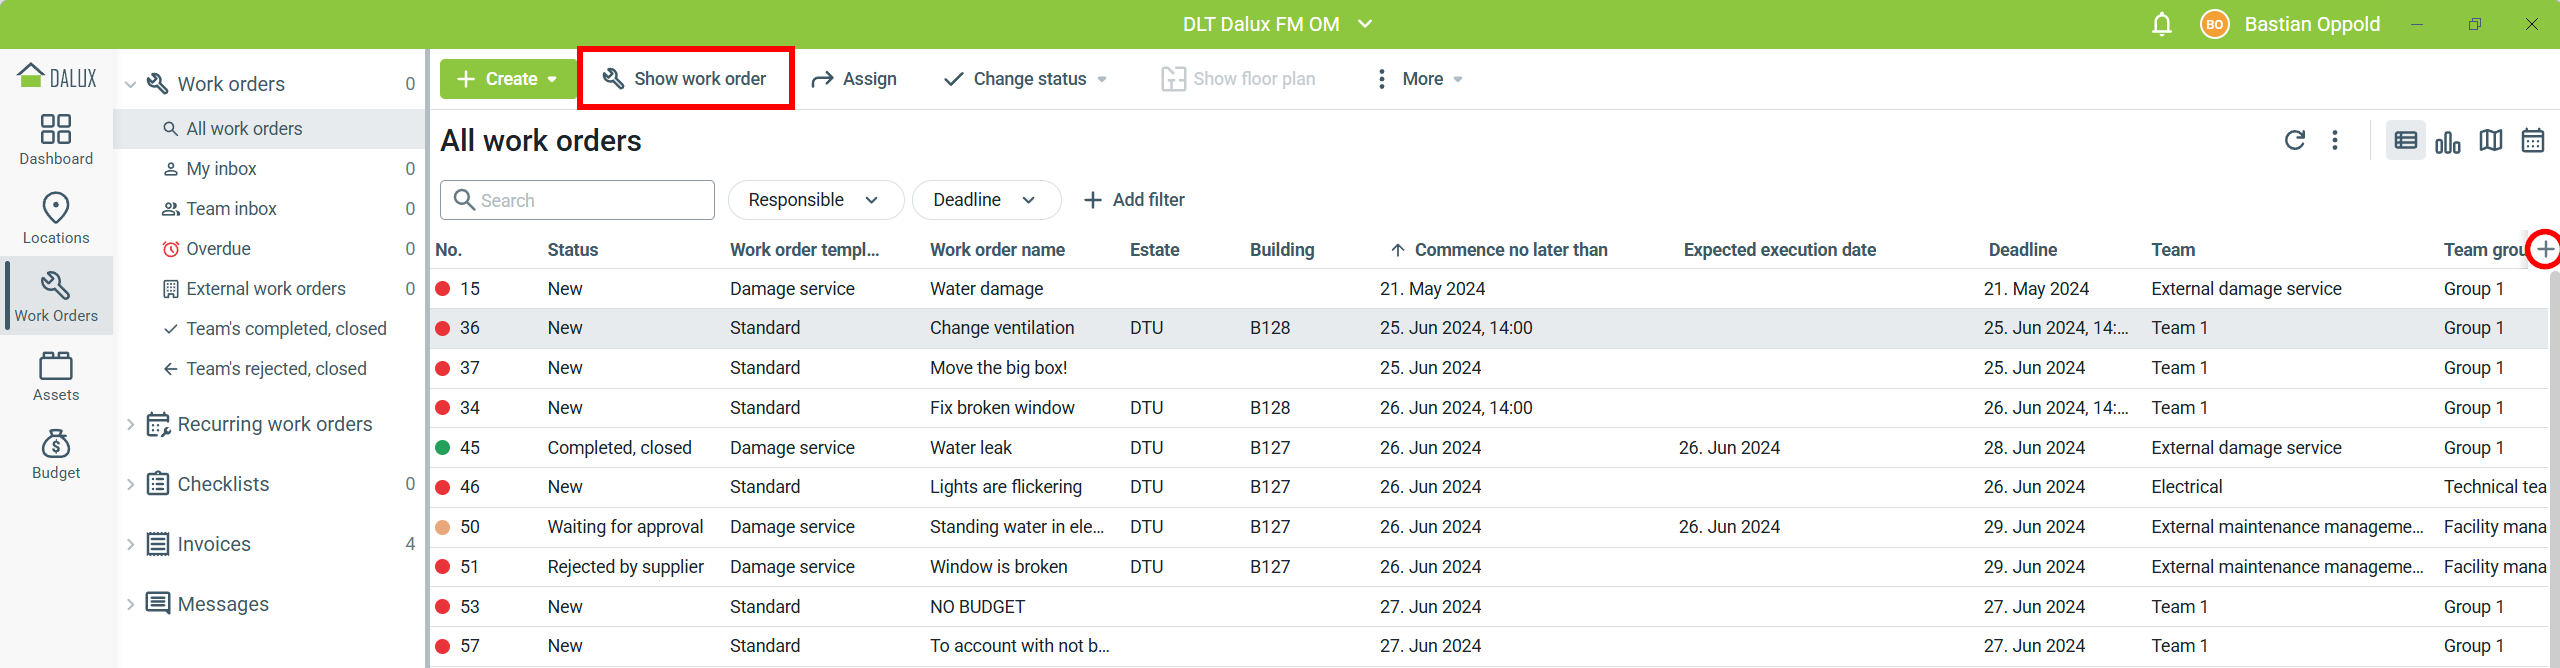This screenshot has height=668, width=2560.
Task: Open the Deadline filter dropdown
Action: pyautogui.click(x=985, y=200)
